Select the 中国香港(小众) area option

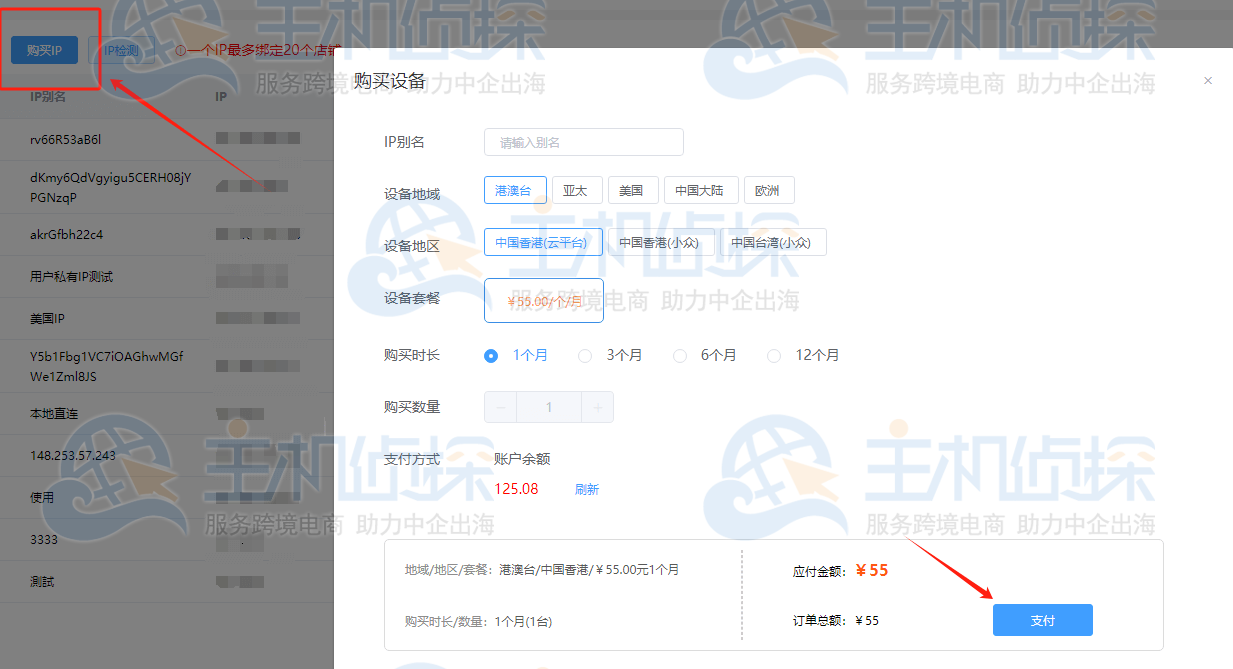coord(662,241)
